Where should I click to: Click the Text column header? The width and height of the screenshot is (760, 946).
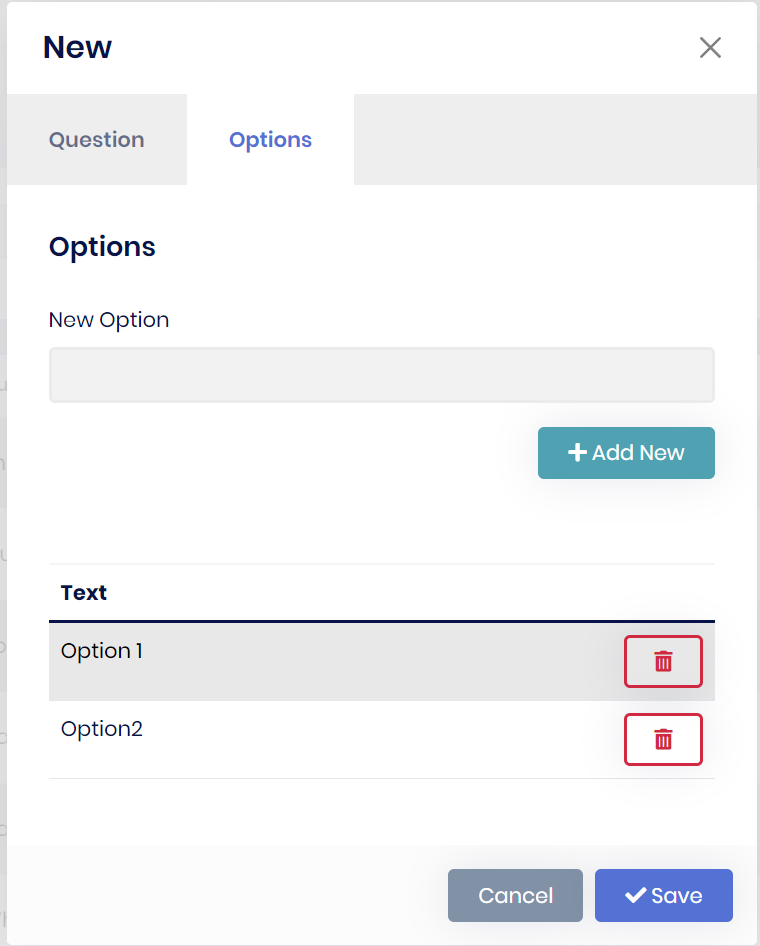click(x=84, y=593)
